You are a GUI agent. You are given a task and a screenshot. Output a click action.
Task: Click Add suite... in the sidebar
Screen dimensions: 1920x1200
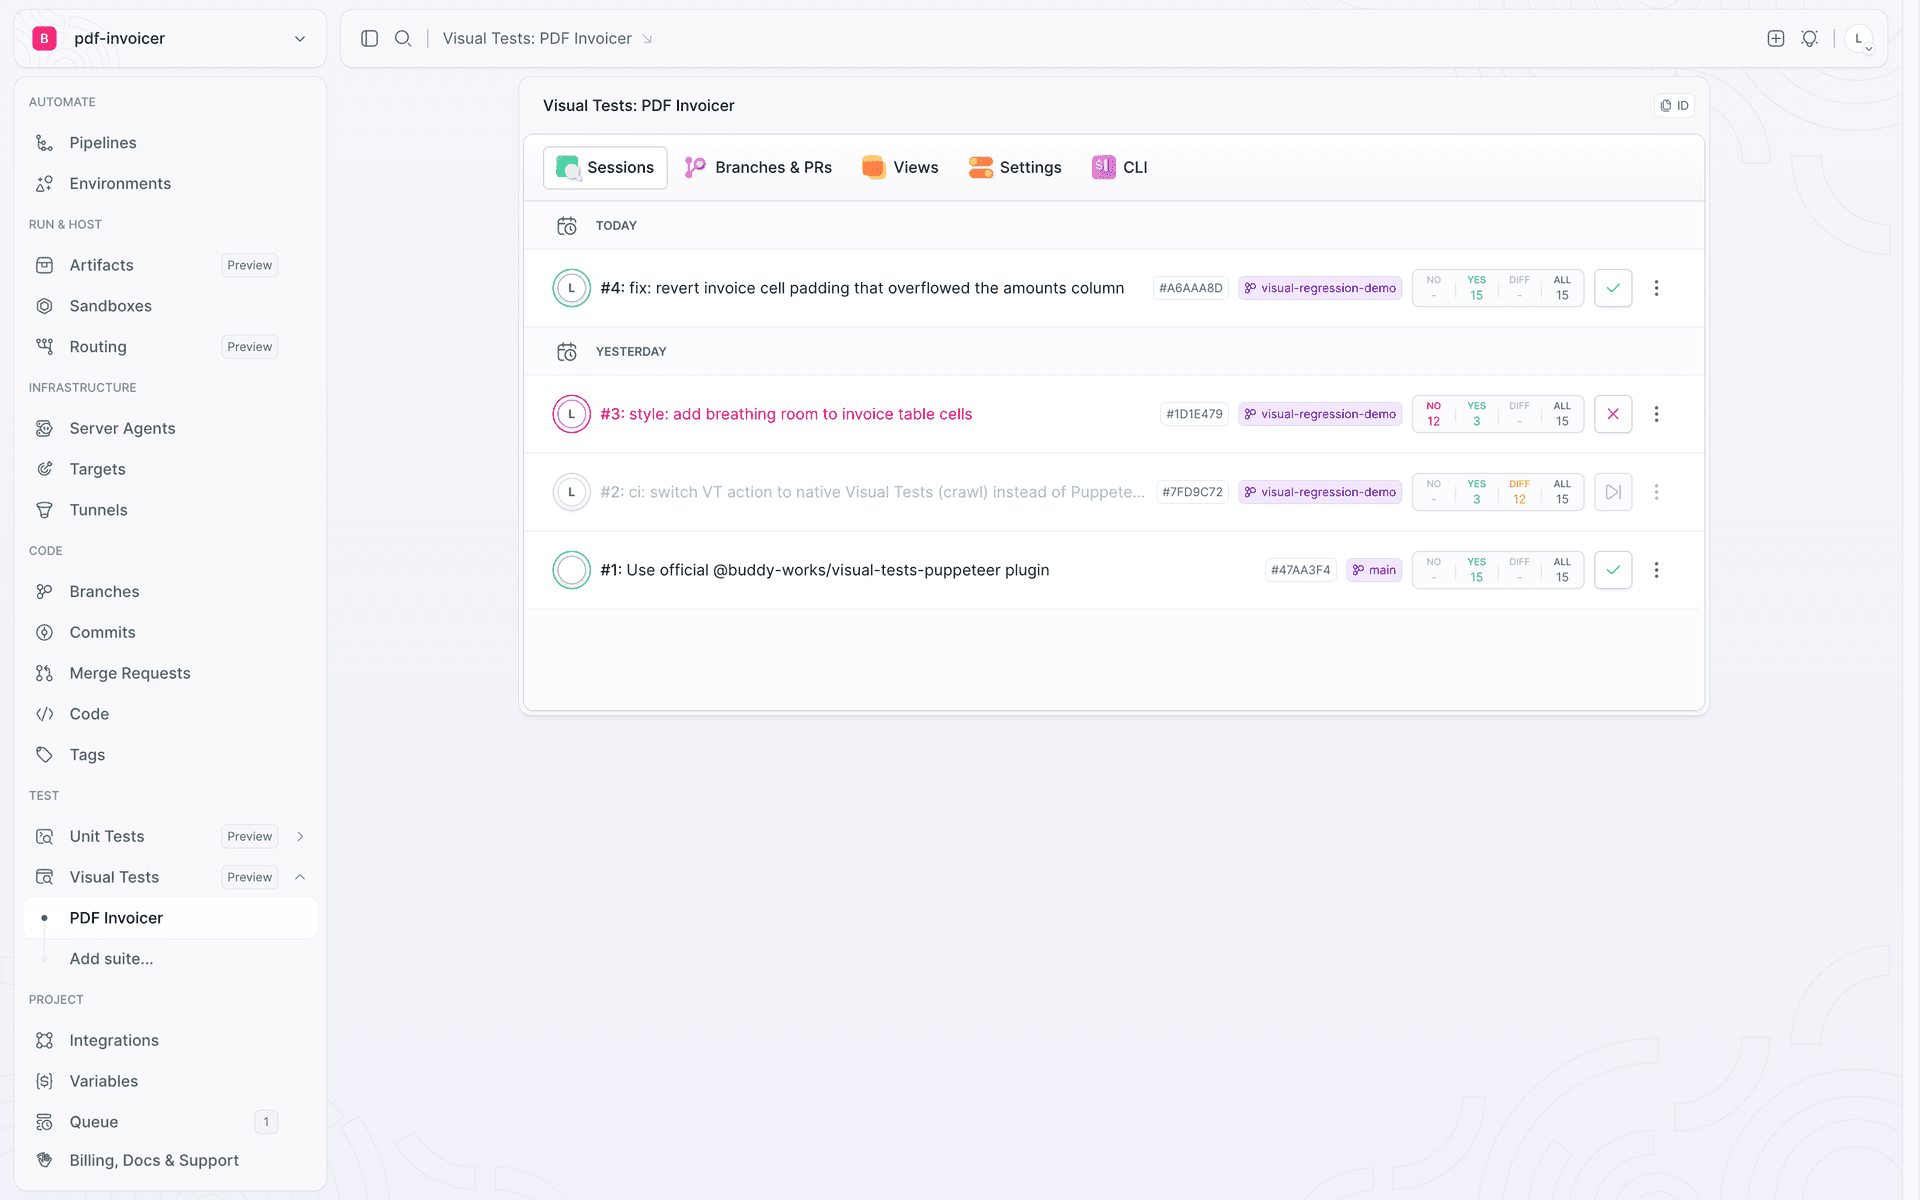coord(111,959)
